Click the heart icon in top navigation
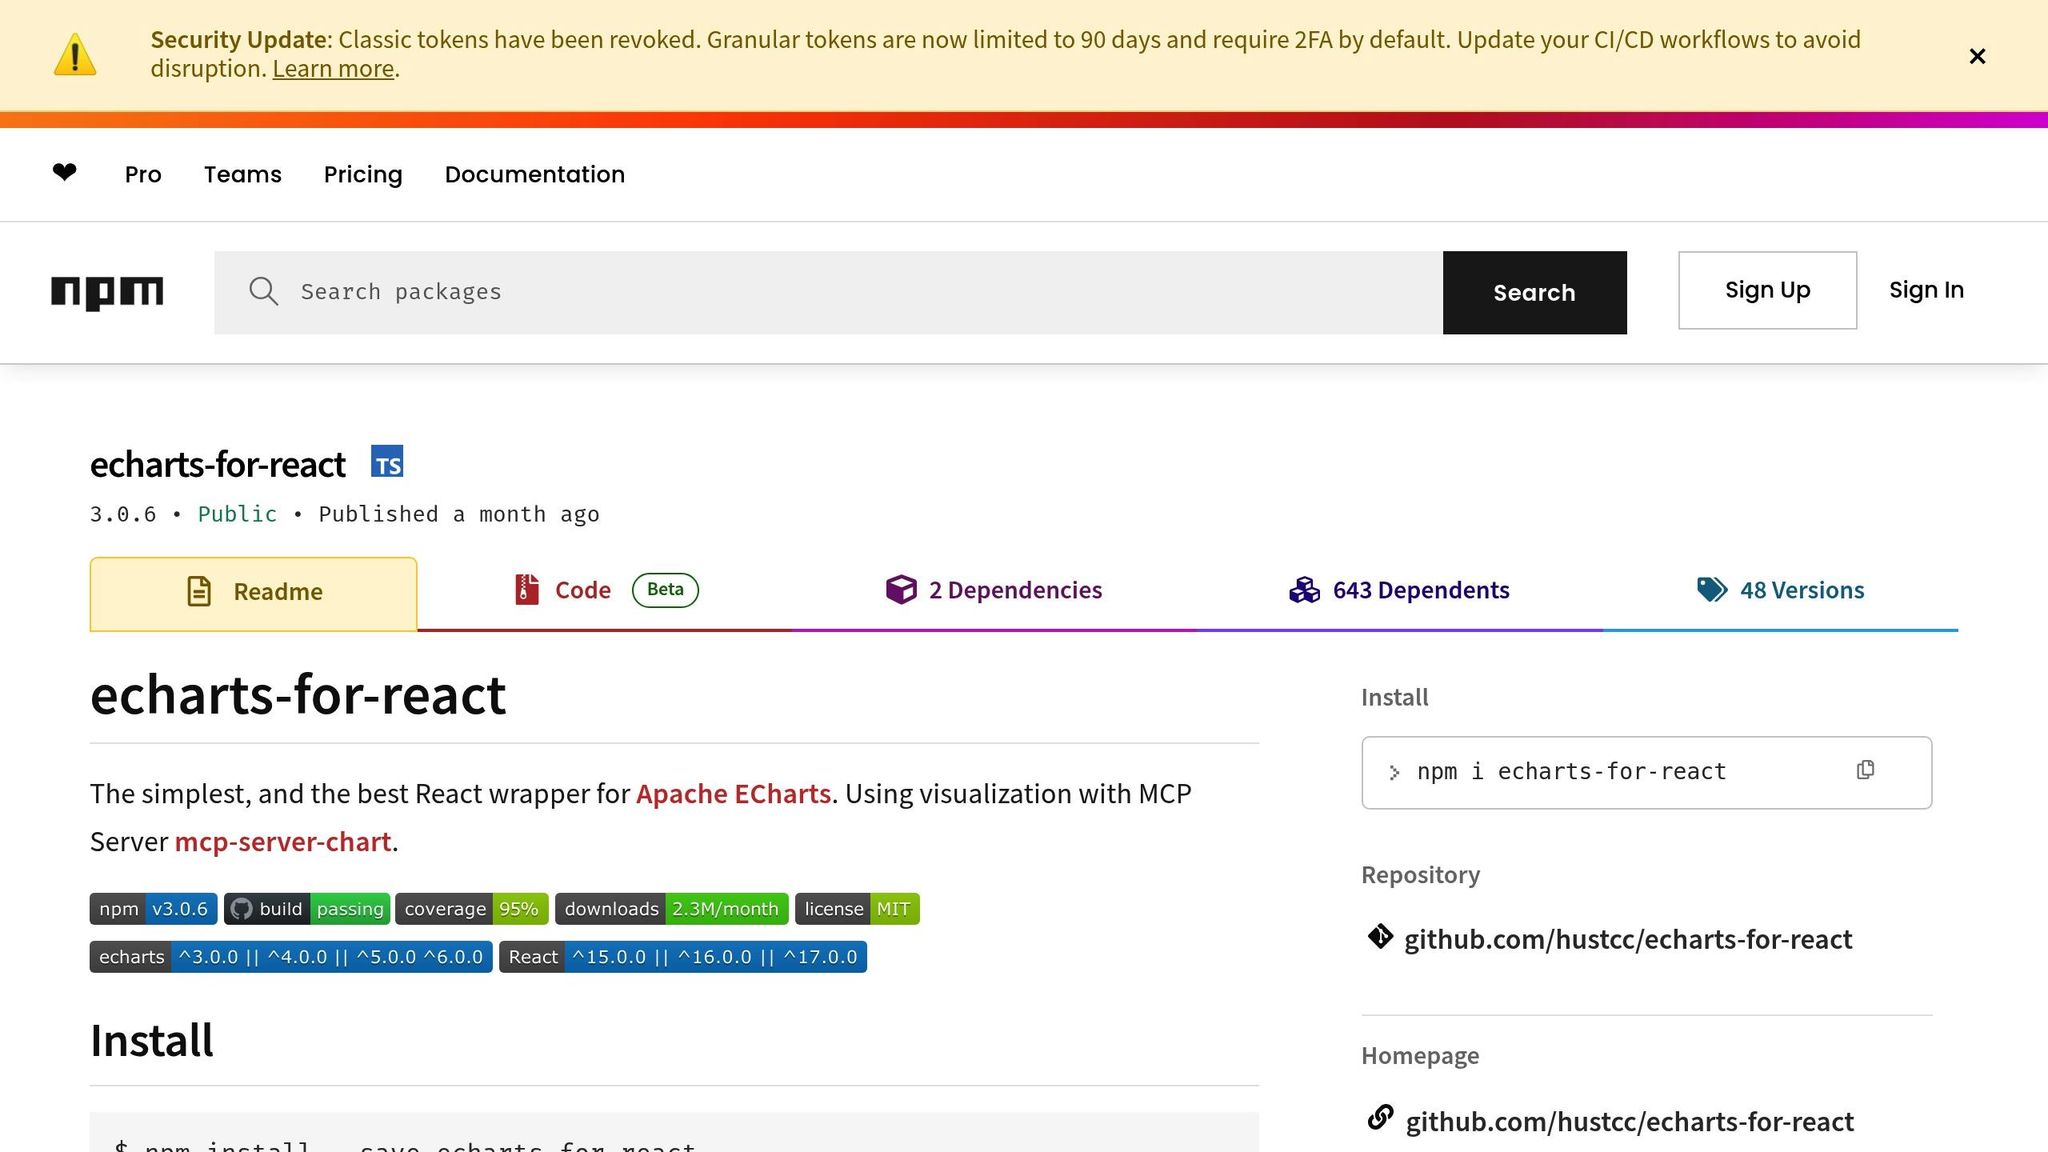The image size is (2048, 1152). [x=65, y=173]
